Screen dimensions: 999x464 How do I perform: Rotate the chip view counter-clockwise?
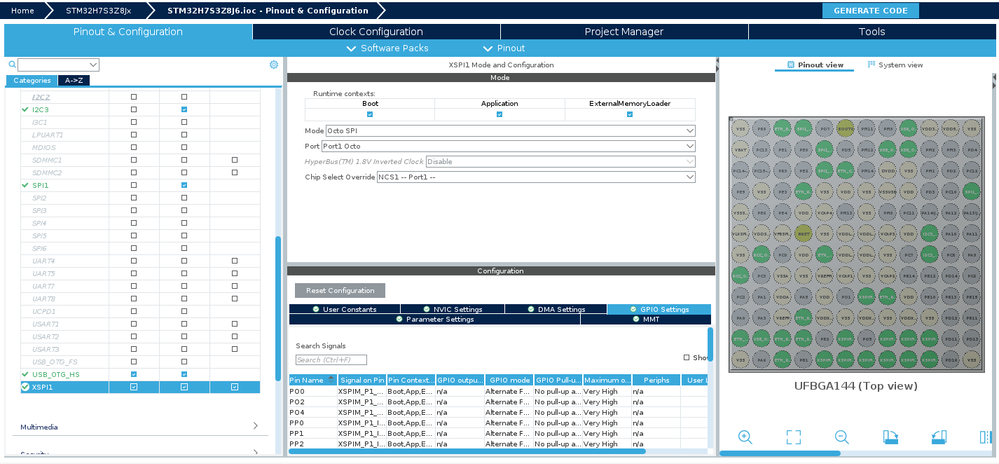pyautogui.click(x=938, y=437)
